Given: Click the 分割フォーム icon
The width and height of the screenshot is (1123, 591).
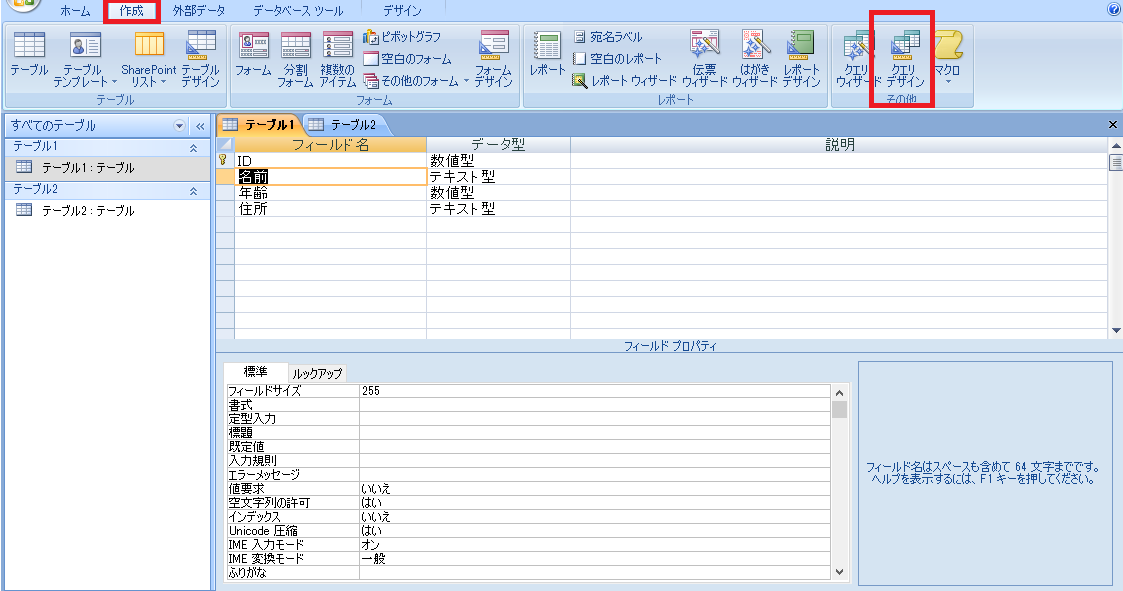Looking at the screenshot, I should coord(295,59).
